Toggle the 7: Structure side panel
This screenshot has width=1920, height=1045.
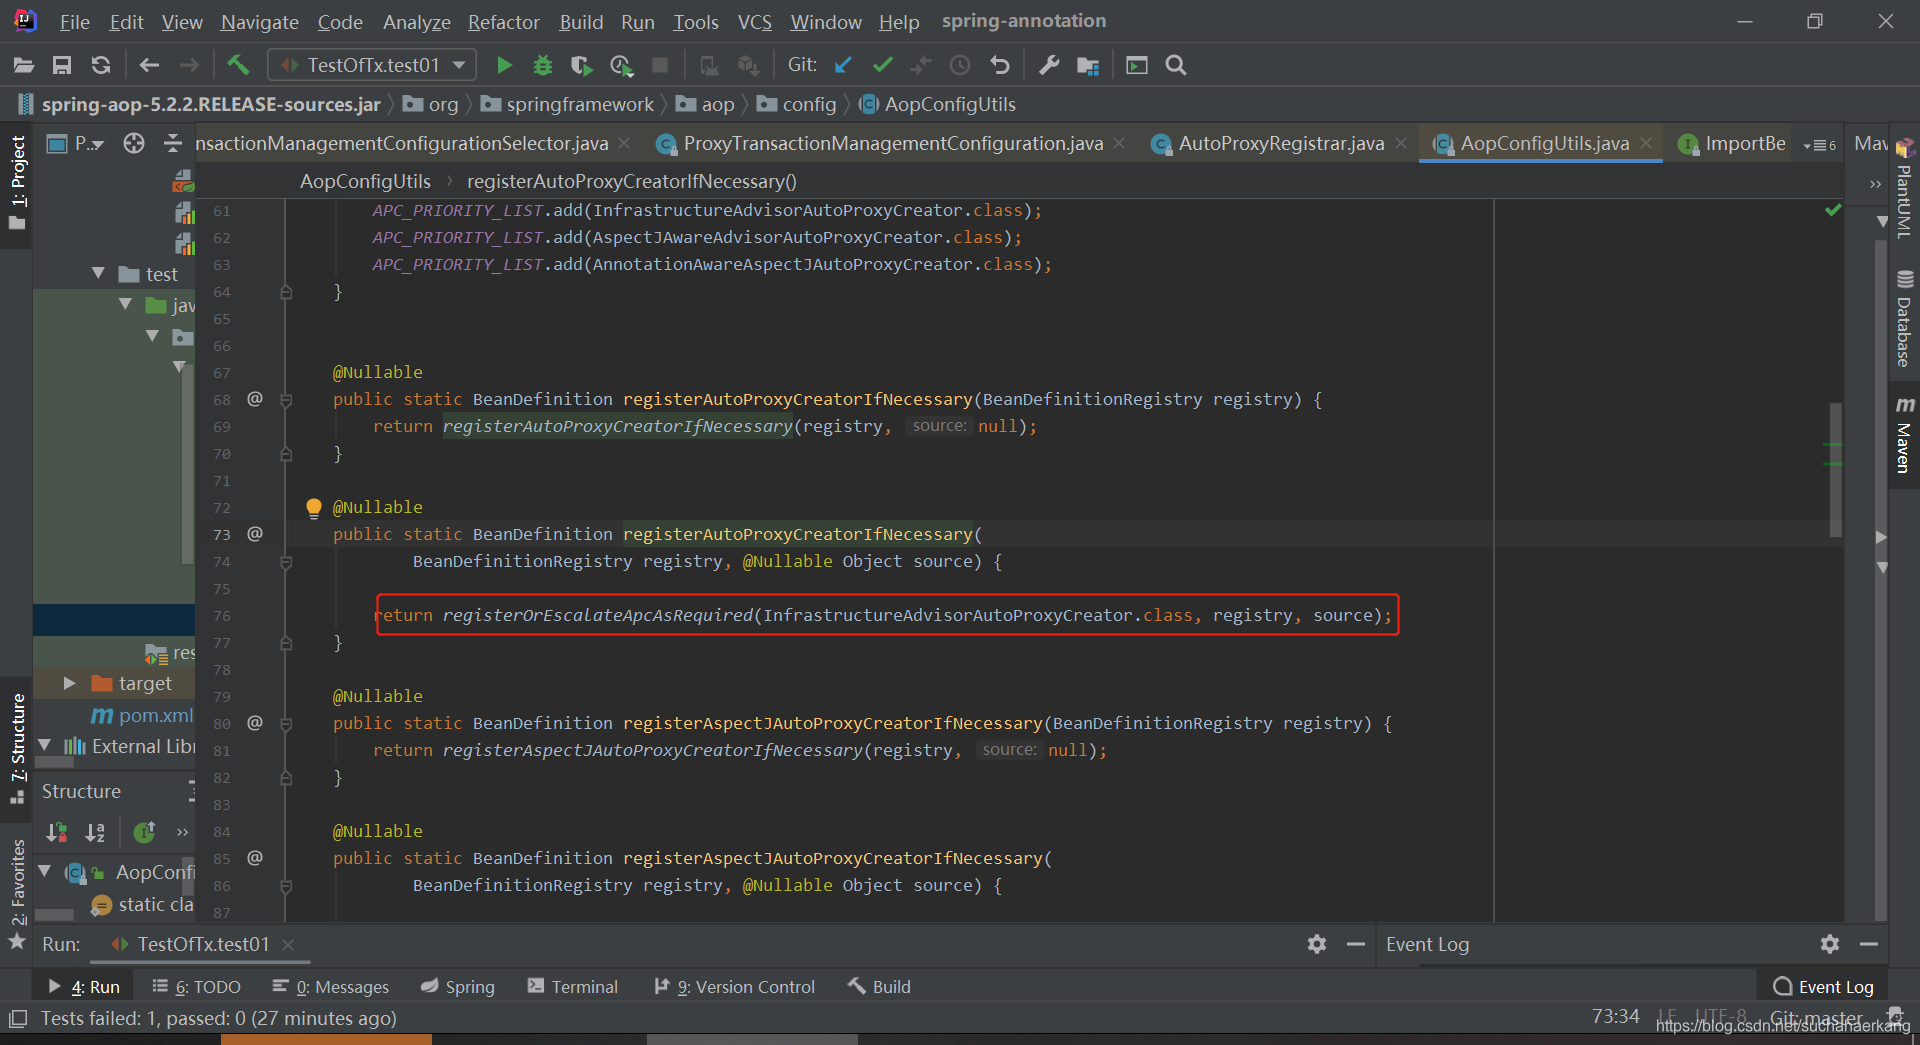17,748
